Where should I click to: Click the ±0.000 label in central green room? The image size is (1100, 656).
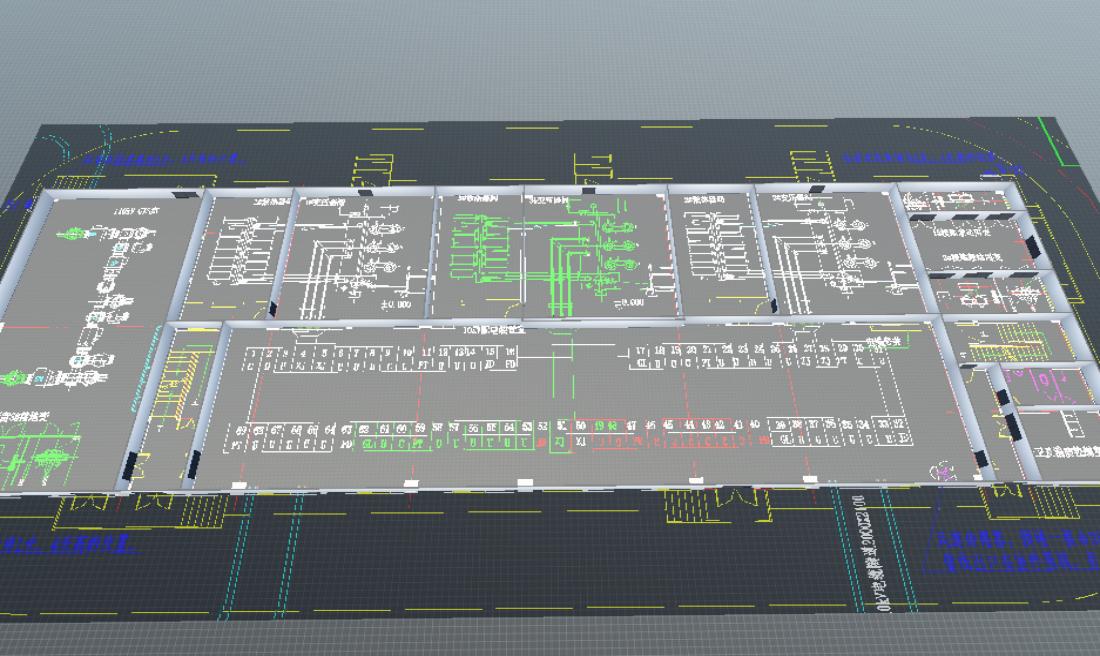point(630,303)
